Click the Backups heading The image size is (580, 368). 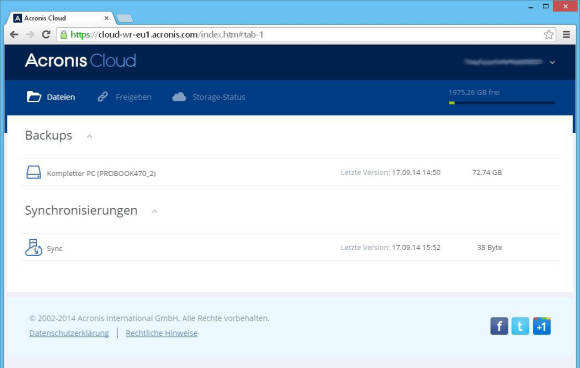tap(48, 135)
